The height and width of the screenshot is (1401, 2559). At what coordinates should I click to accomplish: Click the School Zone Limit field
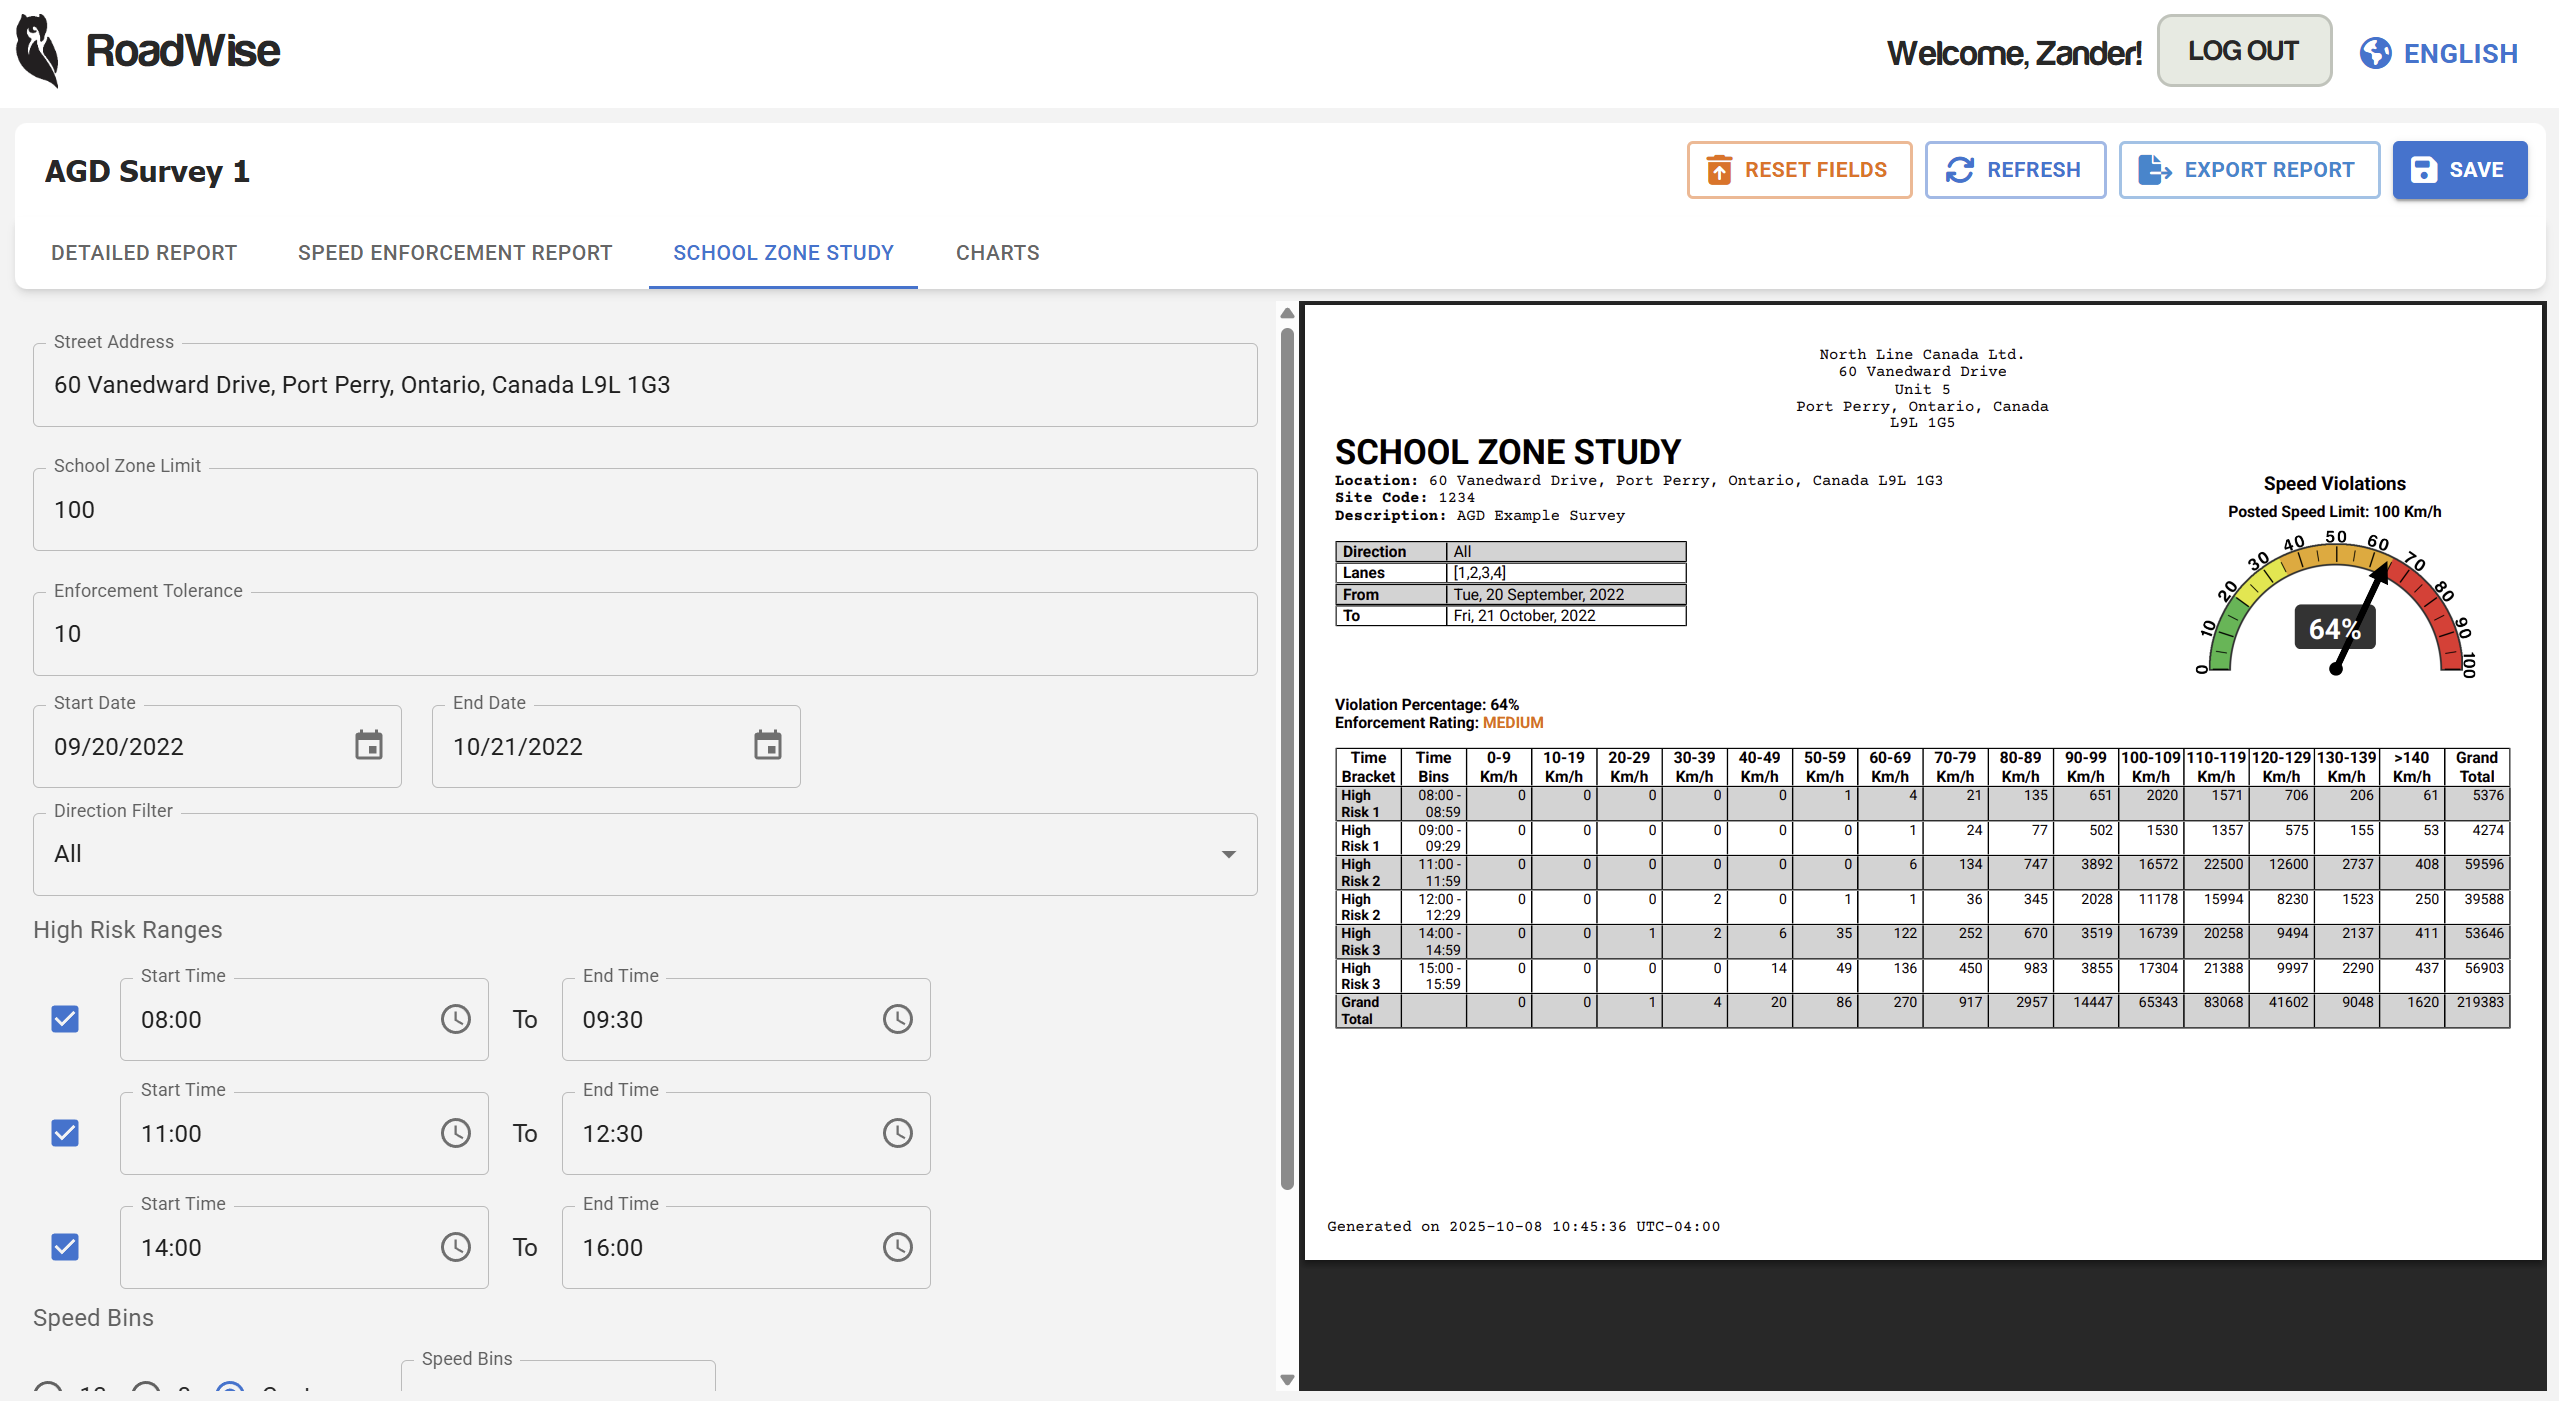(645, 510)
